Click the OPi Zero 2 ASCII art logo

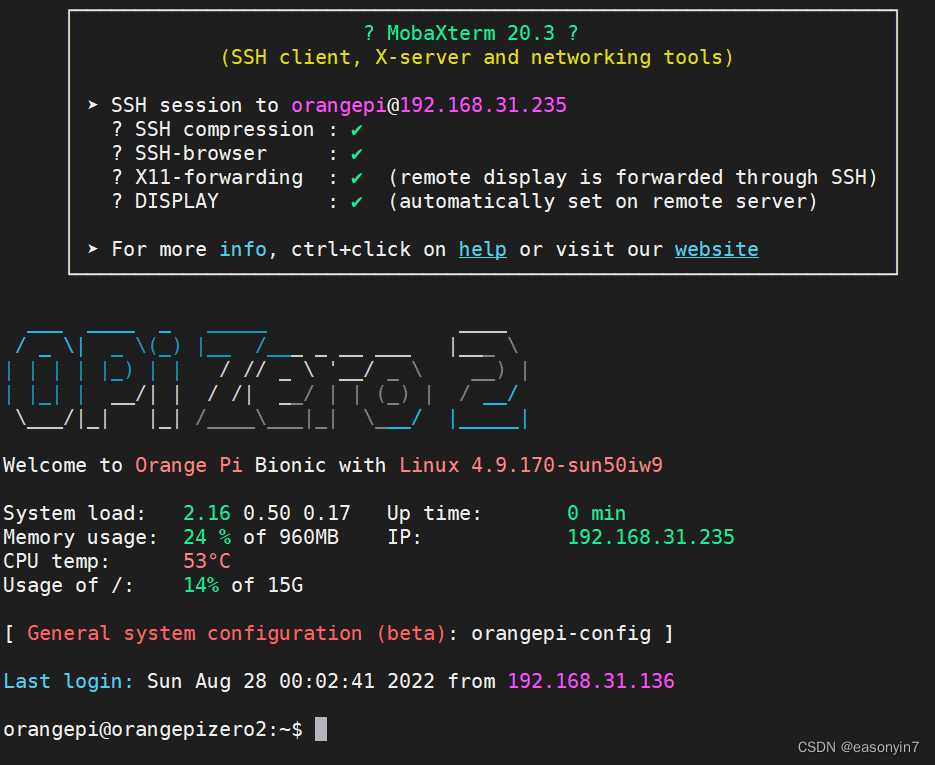[267, 377]
